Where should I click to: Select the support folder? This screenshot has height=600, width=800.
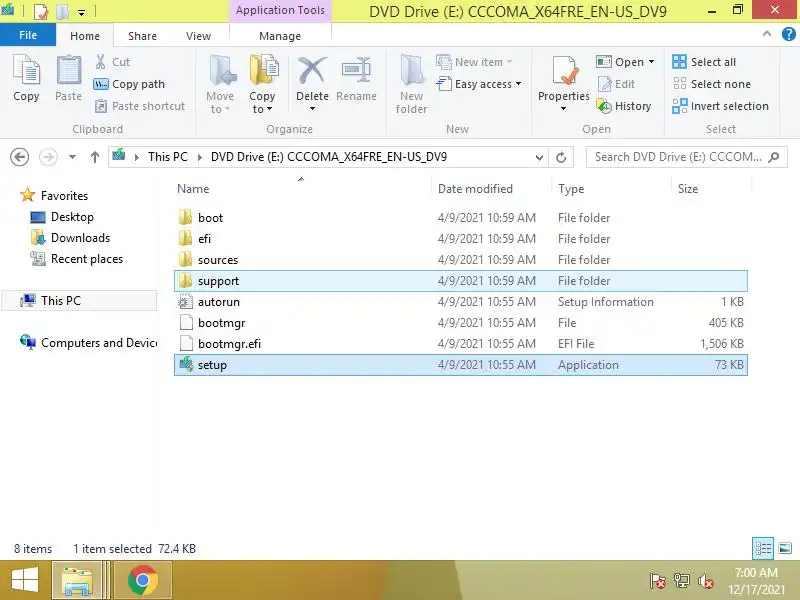(461, 281)
